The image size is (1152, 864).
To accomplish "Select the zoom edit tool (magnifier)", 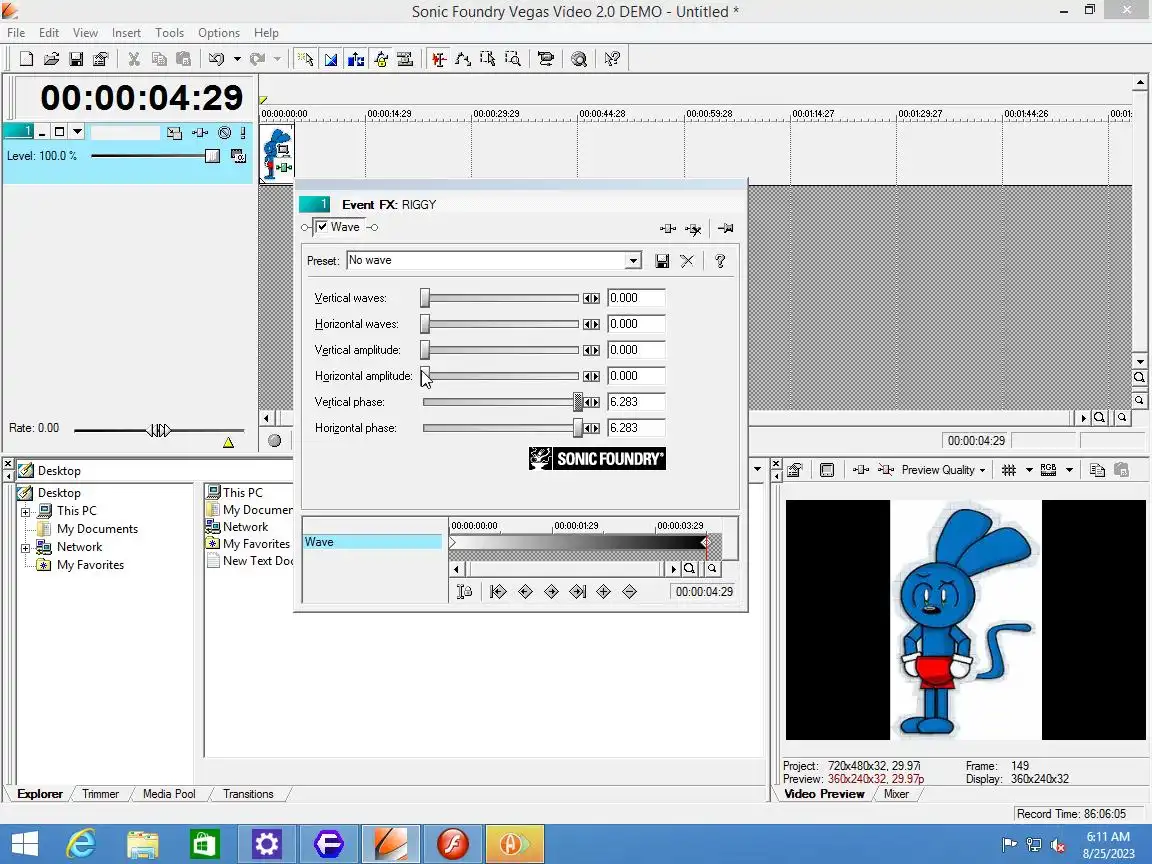I will (x=513, y=59).
